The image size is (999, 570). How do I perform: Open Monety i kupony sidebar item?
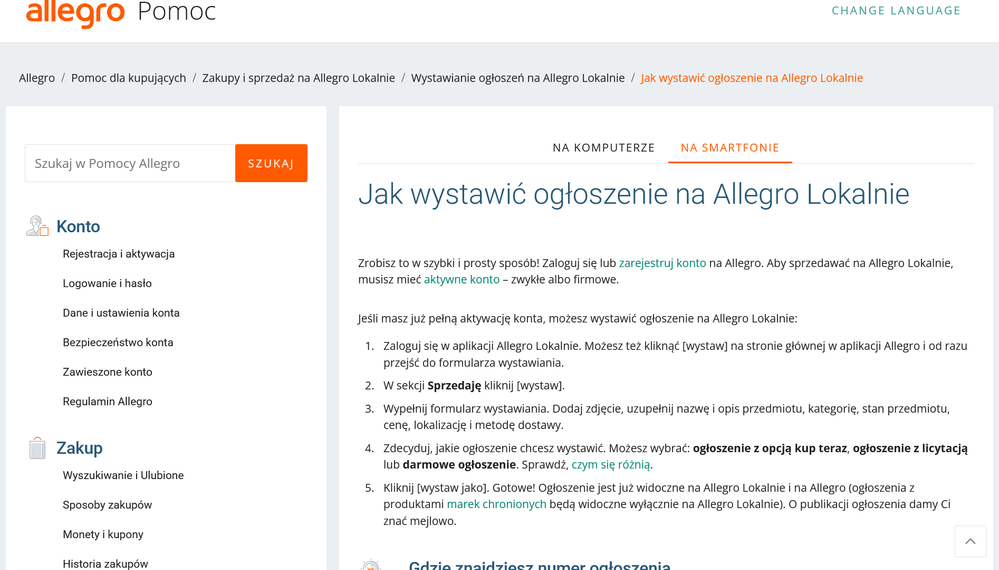click(103, 534)
